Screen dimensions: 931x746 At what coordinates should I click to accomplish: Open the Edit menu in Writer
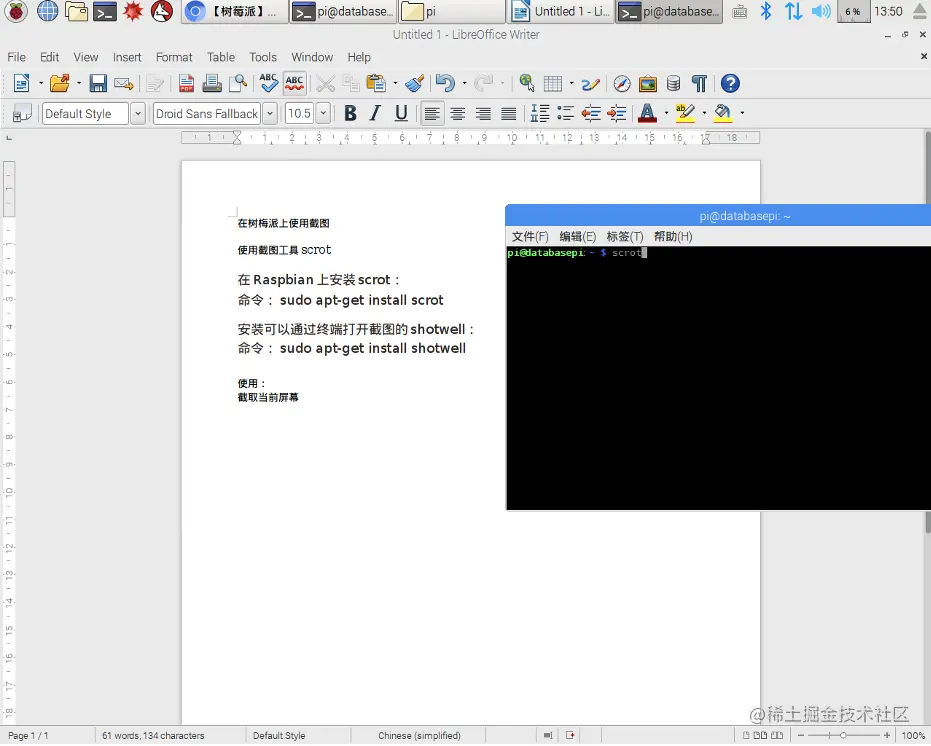pyautogui.click(x=49, y=57)
